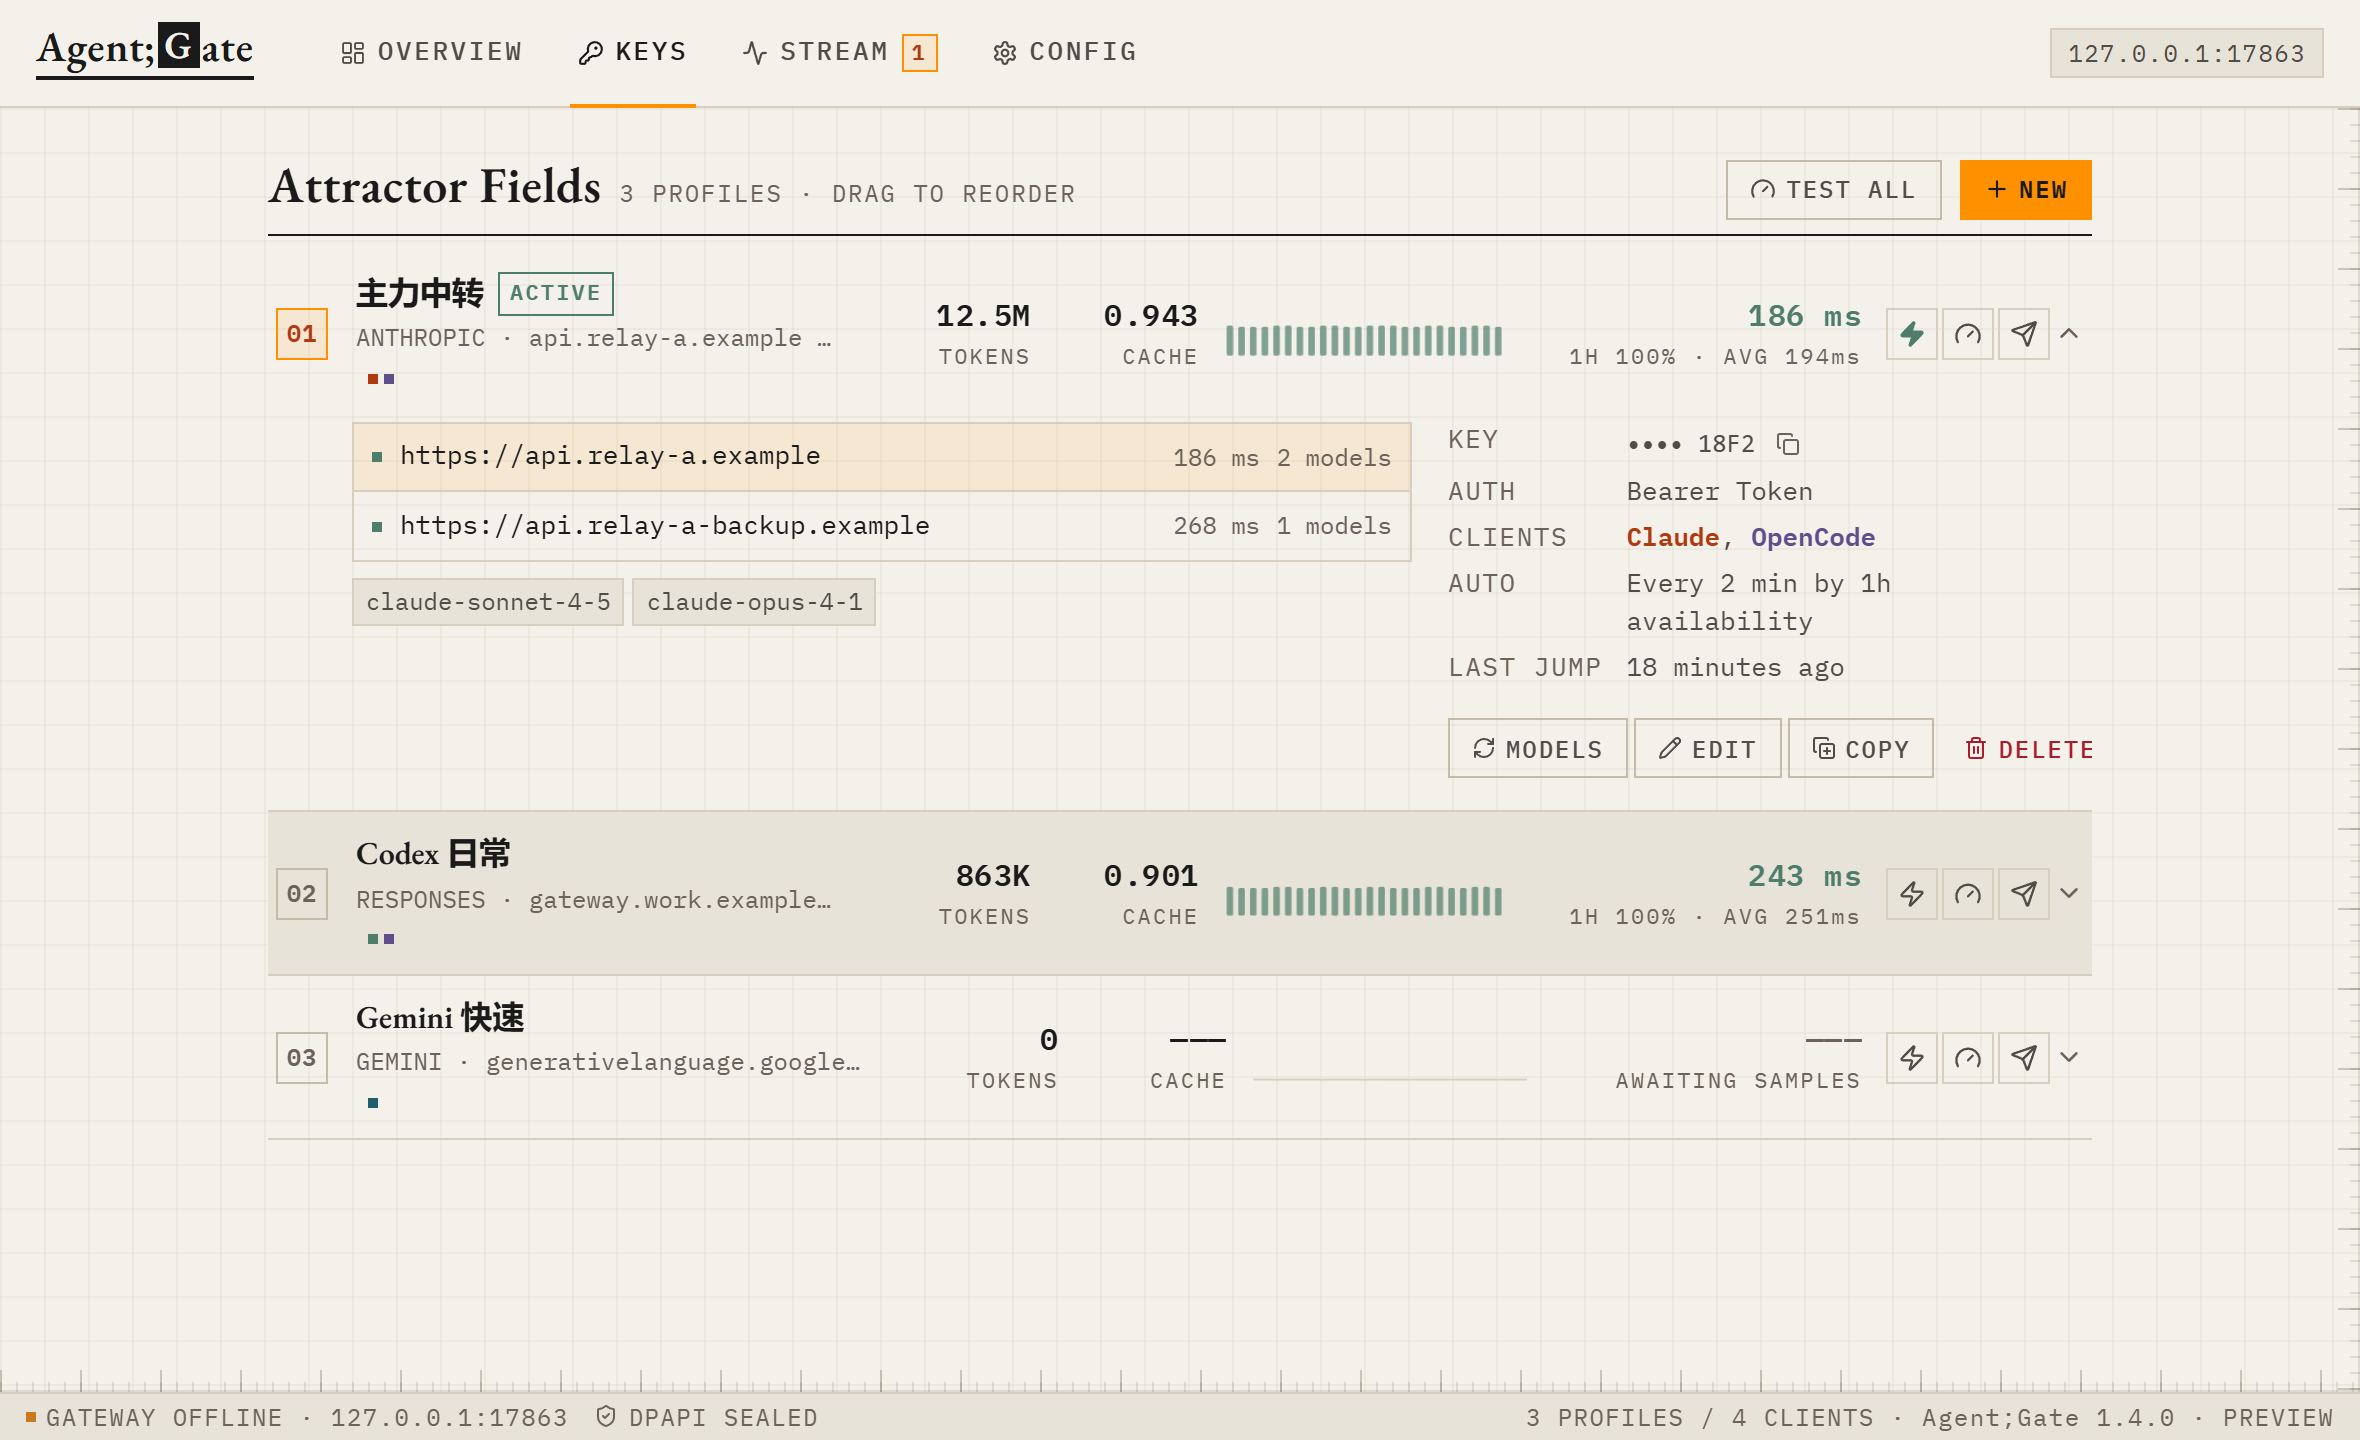The height and width of the screenshot is (1440, 2360).
Task: Click gauge test icon on Gemini 快速 row
Action: [1967, 1058]
